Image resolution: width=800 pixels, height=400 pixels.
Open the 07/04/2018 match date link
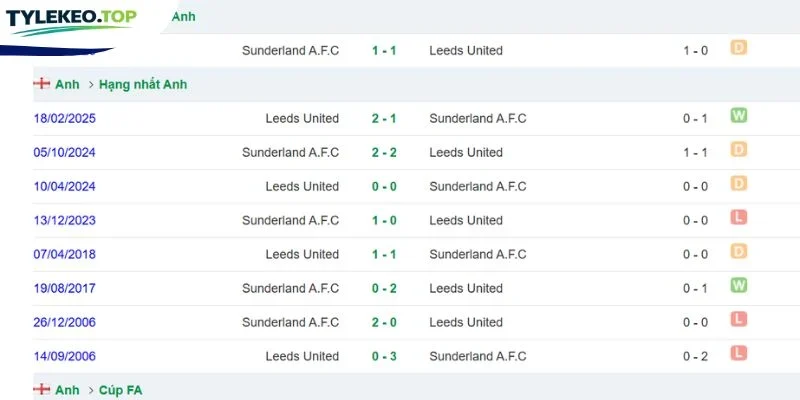(x=65, y=254)
